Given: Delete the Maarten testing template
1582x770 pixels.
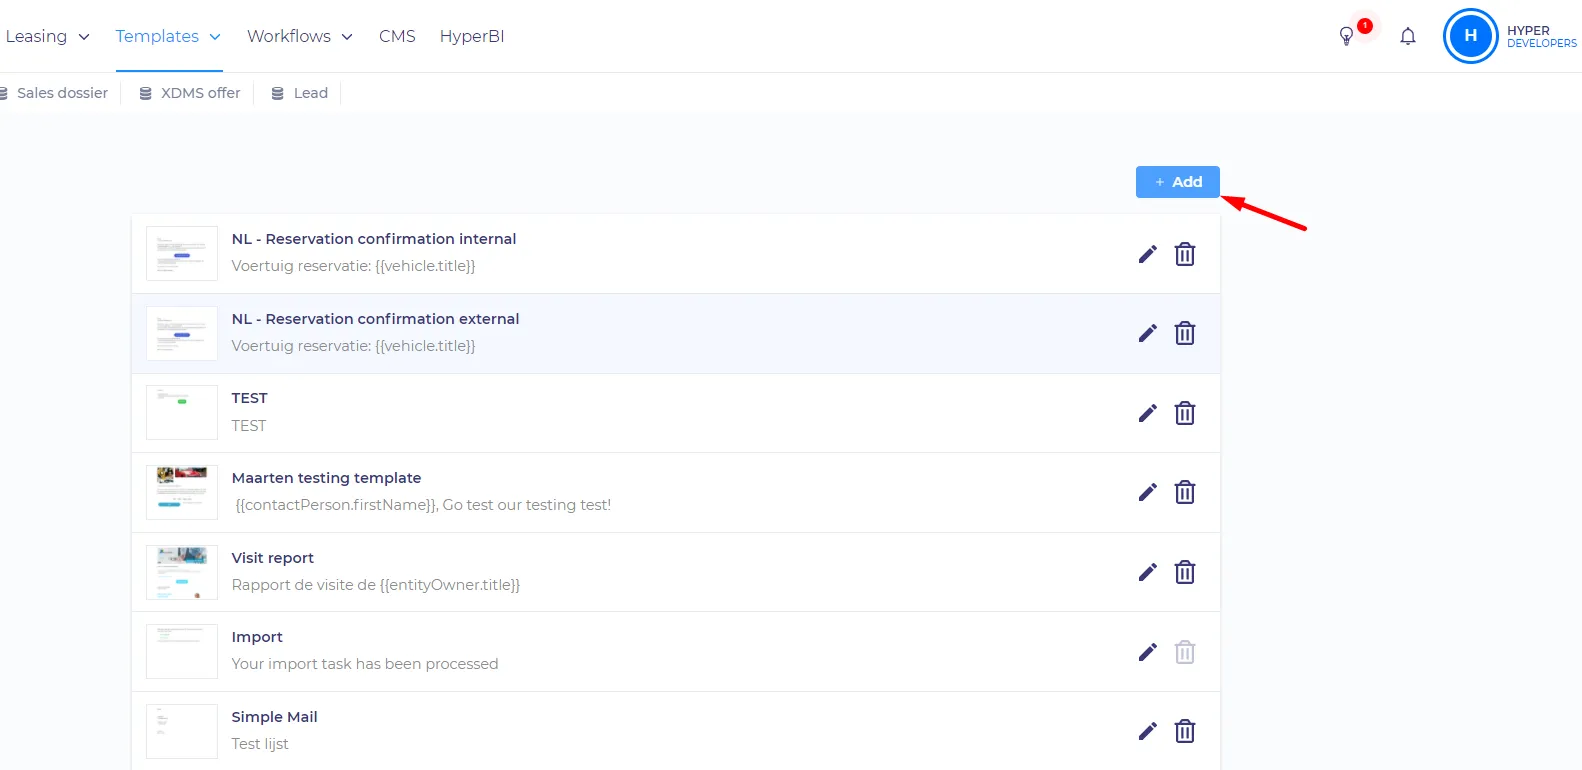Looking at the screenshot, I should click(1185, 492).
